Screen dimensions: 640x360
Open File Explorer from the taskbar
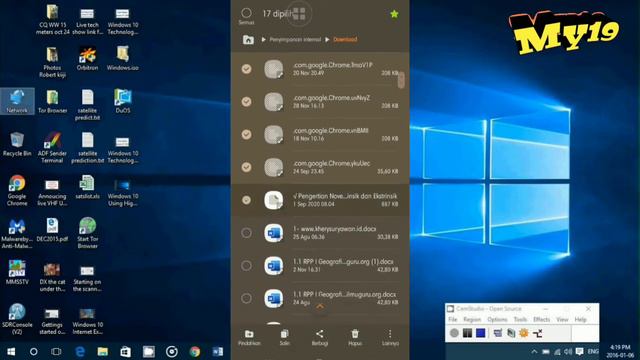click(x=103, y=351)
